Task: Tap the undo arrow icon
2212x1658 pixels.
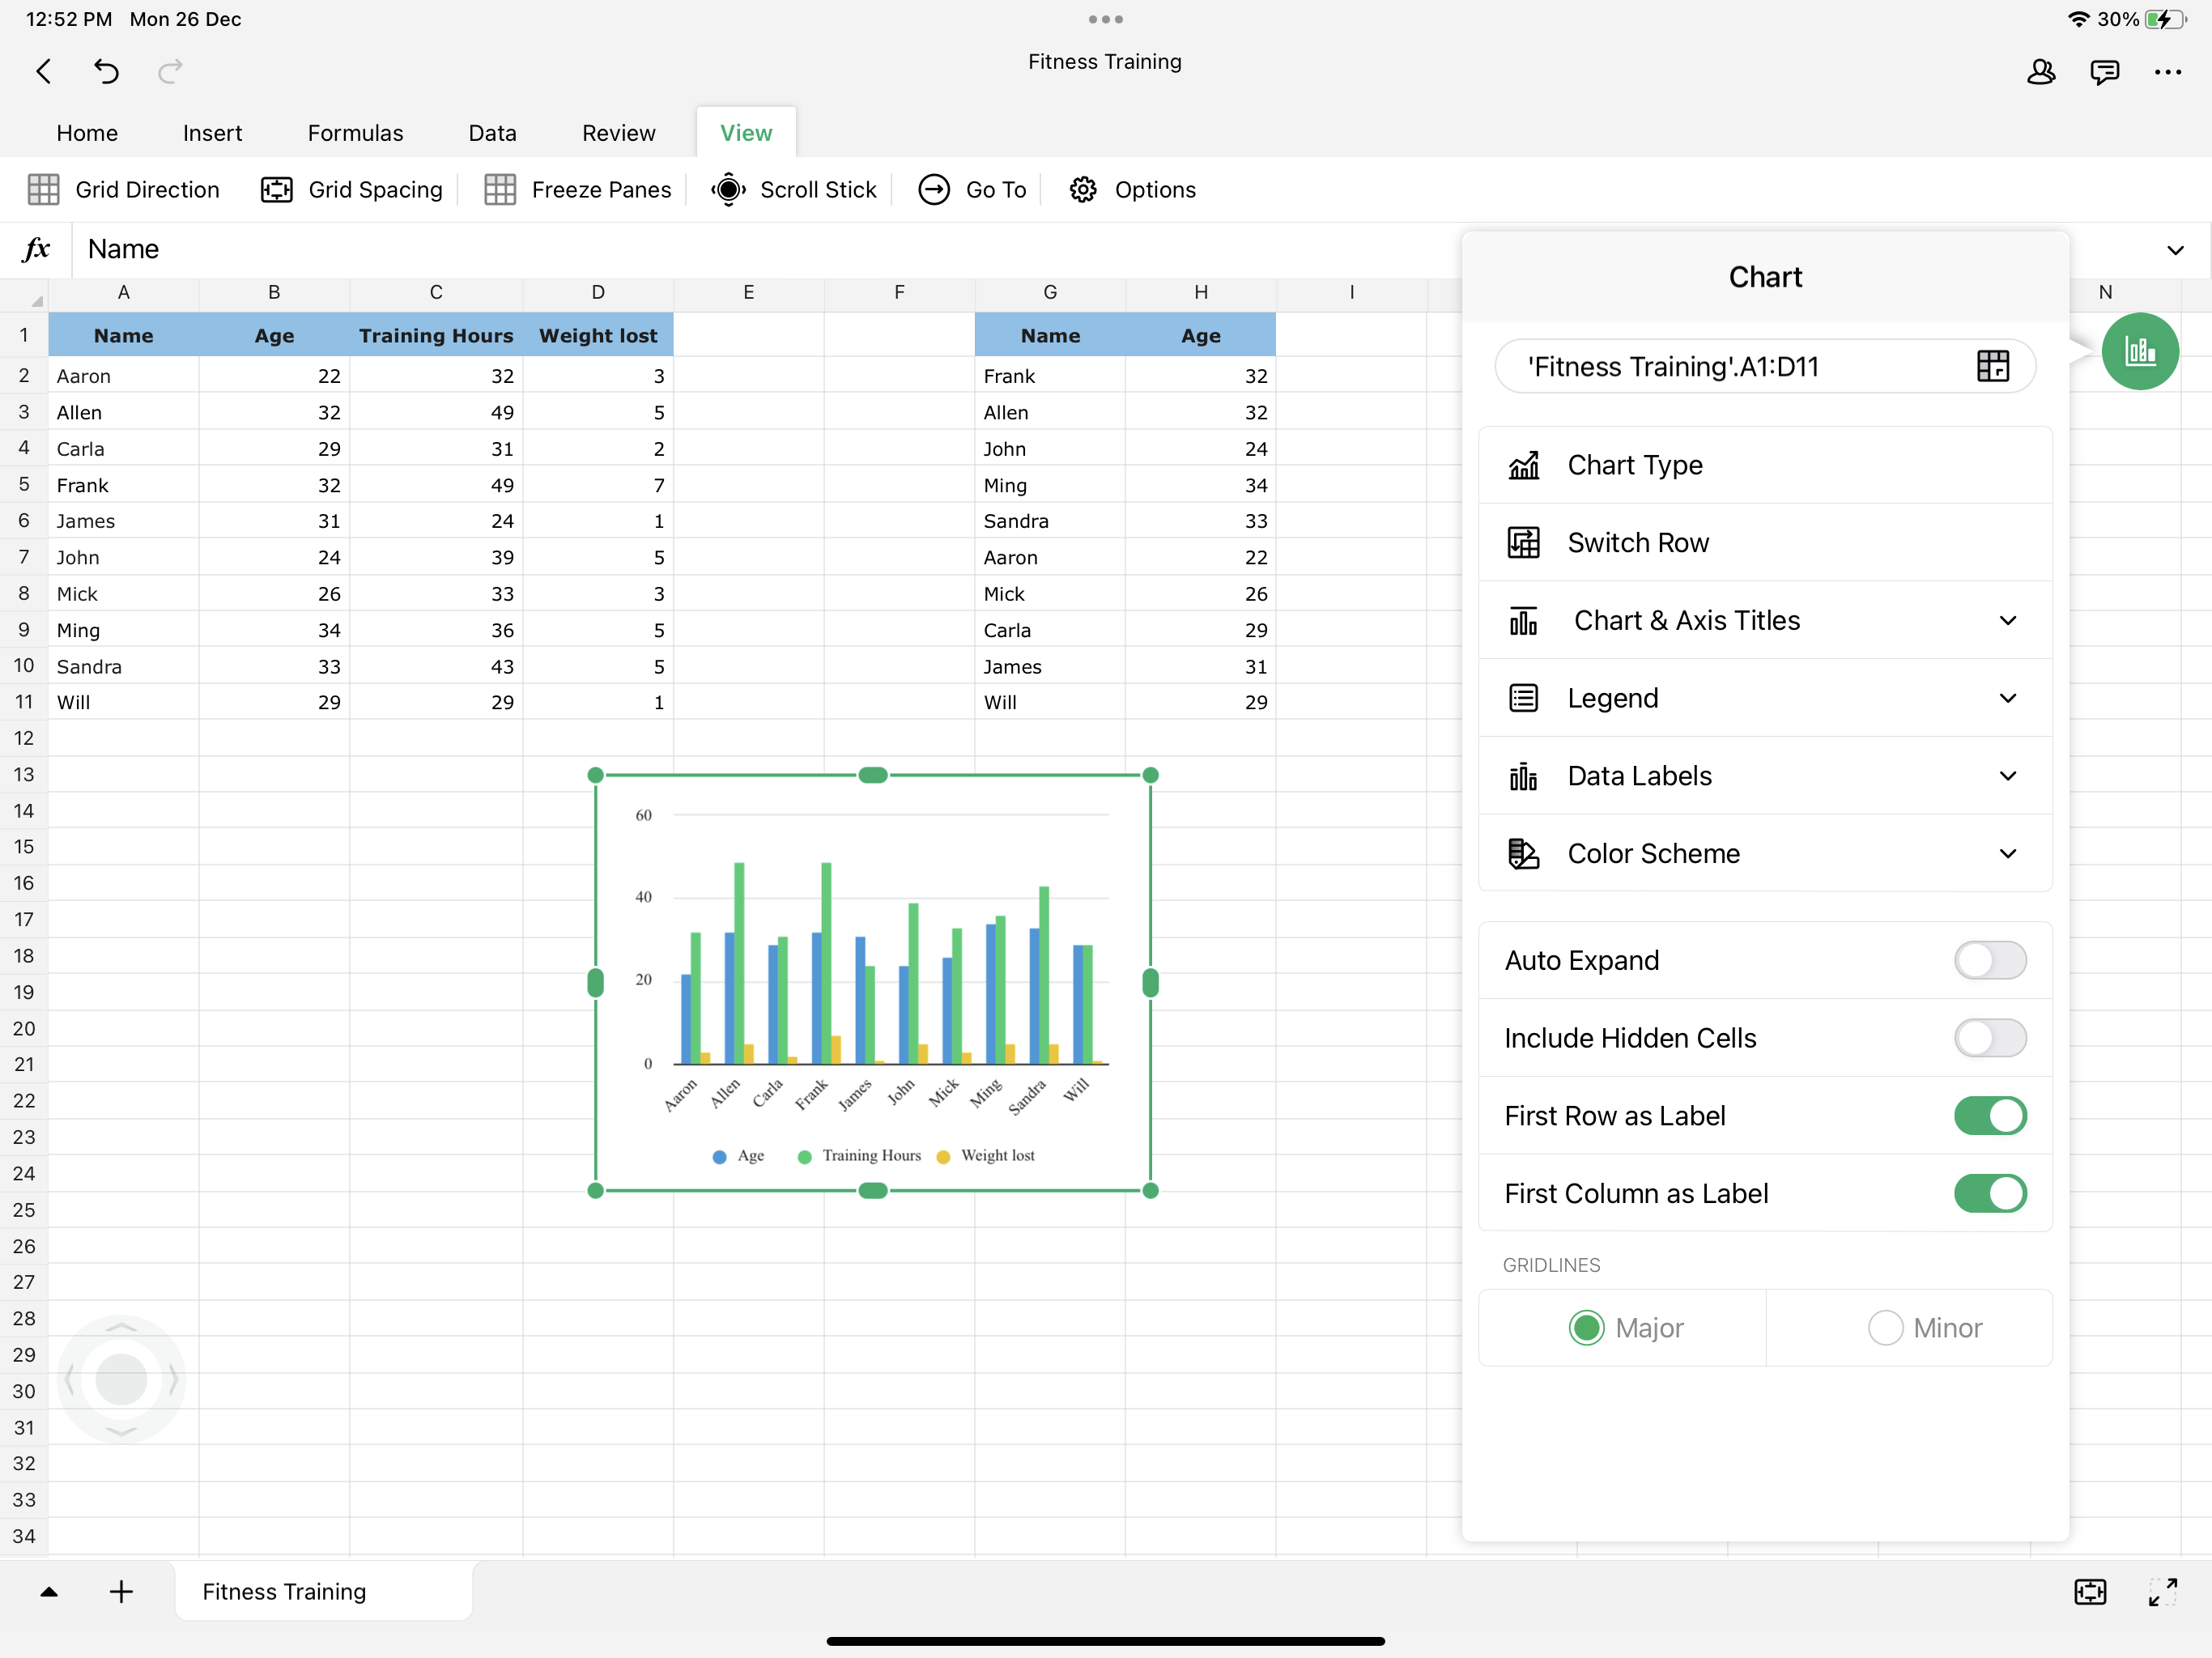Action: point(106,71)
